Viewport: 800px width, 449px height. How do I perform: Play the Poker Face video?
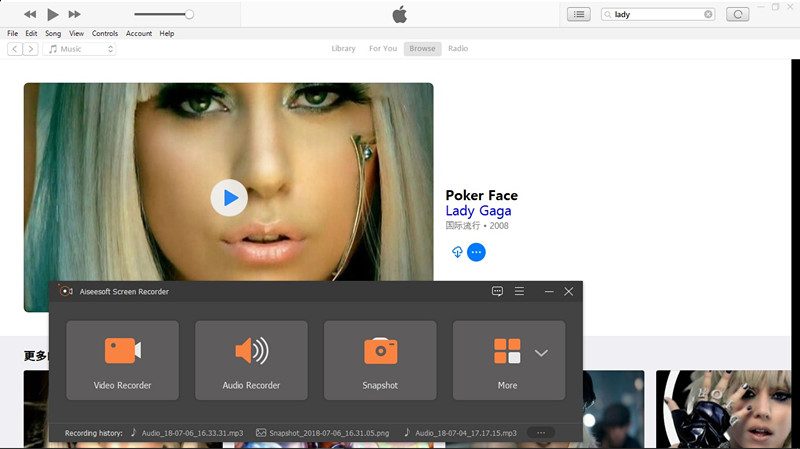coord(229,197)
